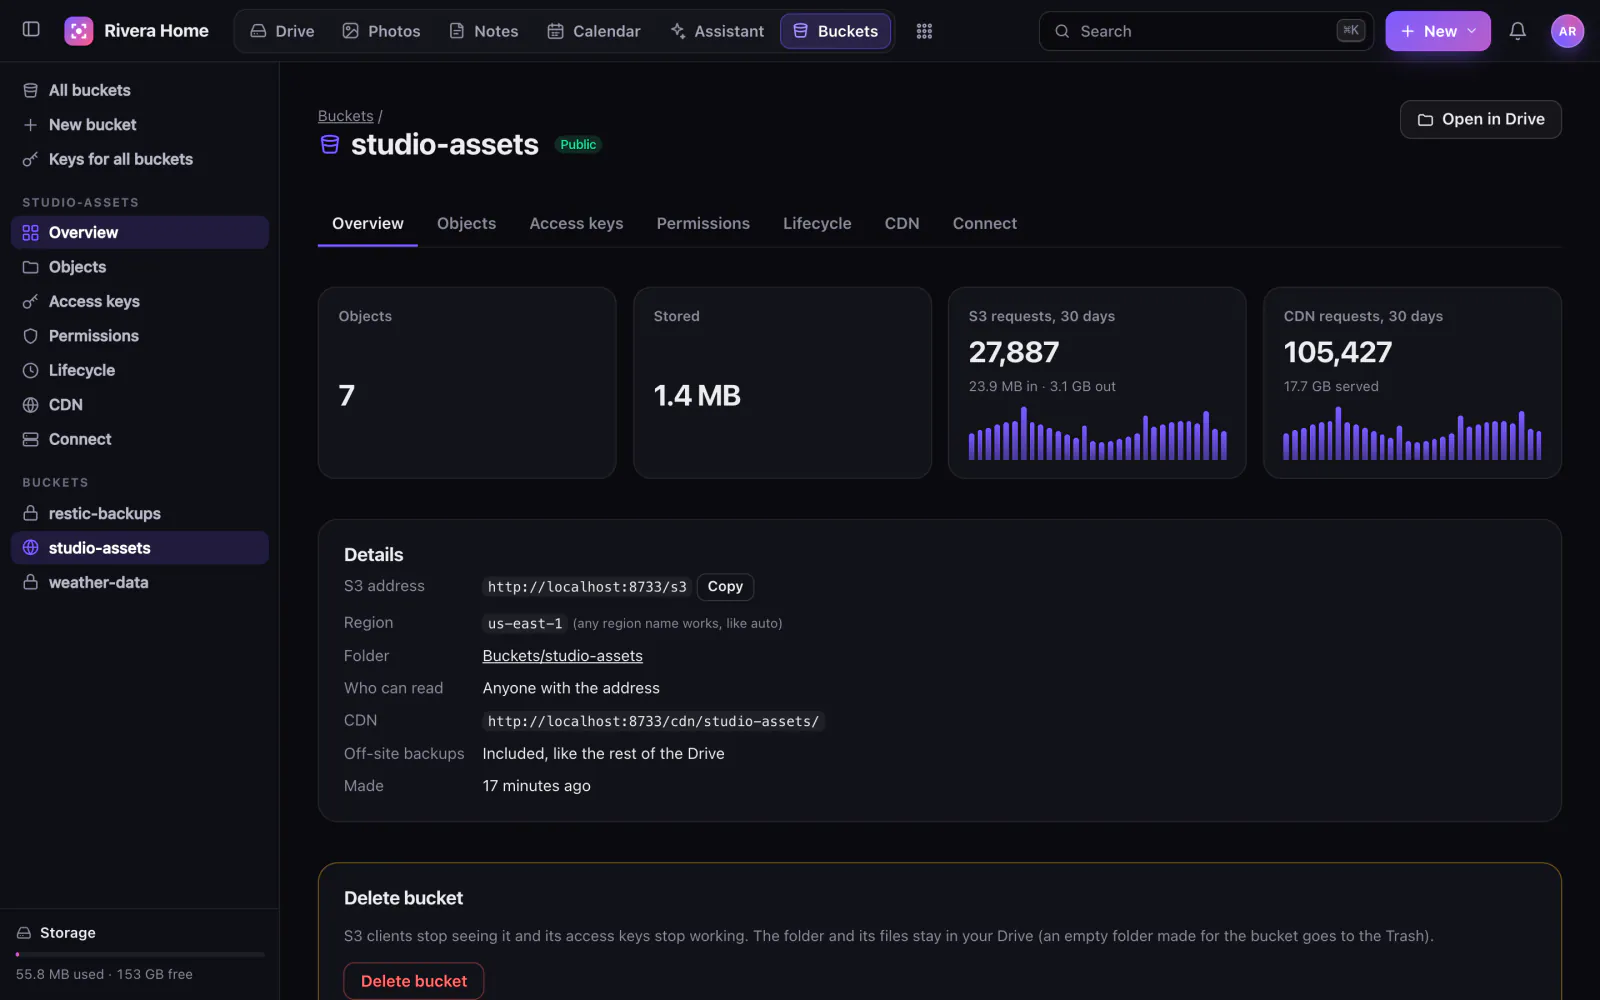Open the Lifecycle tab

point(817,223)
